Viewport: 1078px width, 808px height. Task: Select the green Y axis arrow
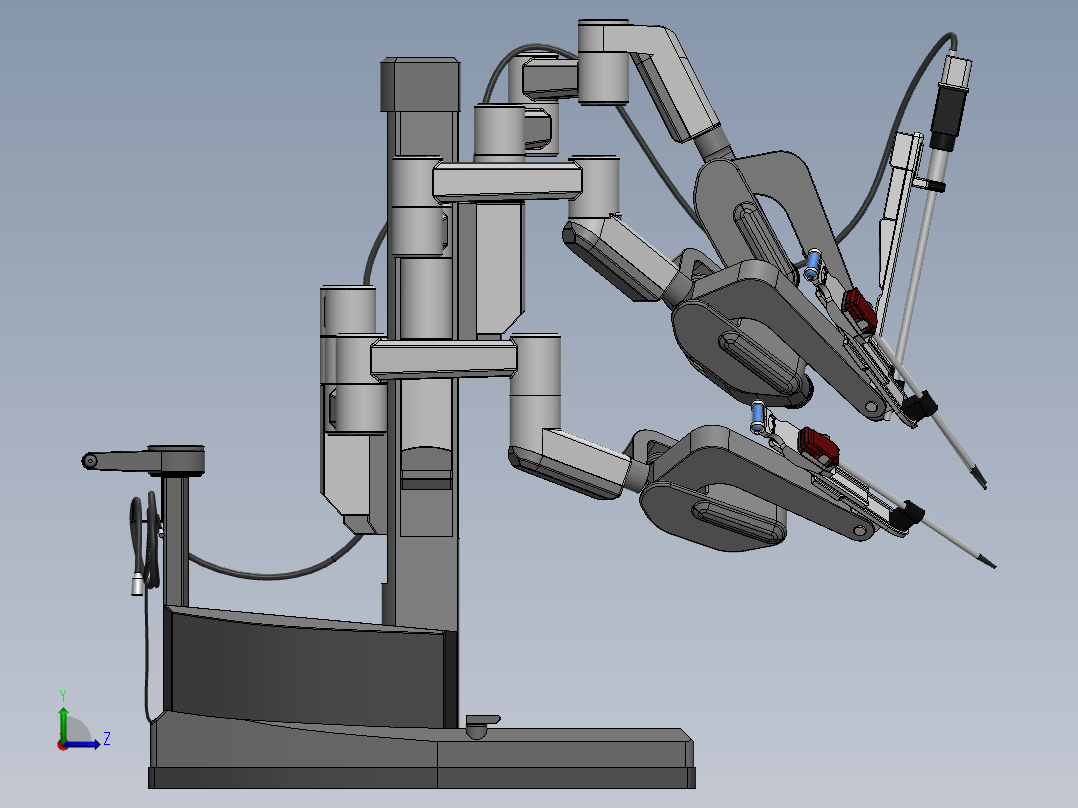[63, 724]
